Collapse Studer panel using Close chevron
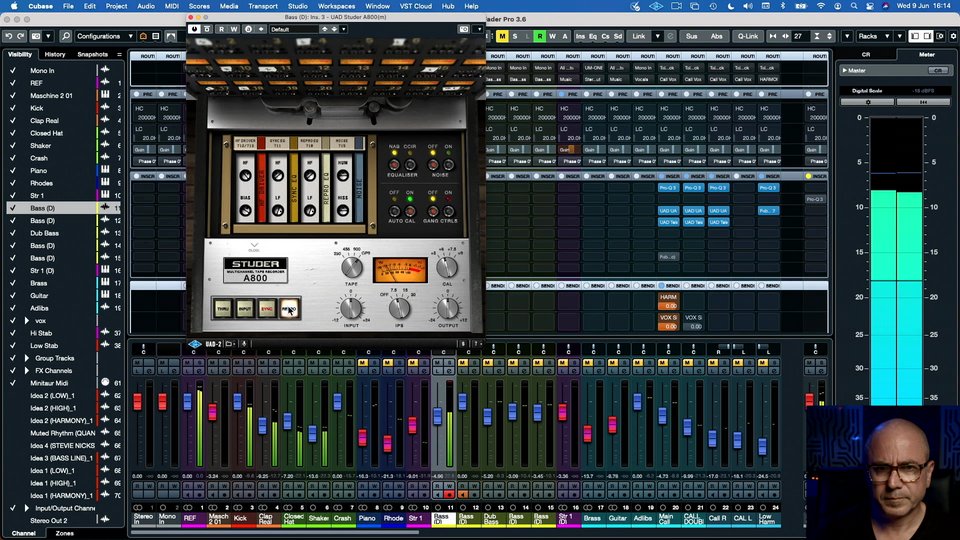Image resolution: width=960 pixels, height=540 pixels. pos(254,246)
